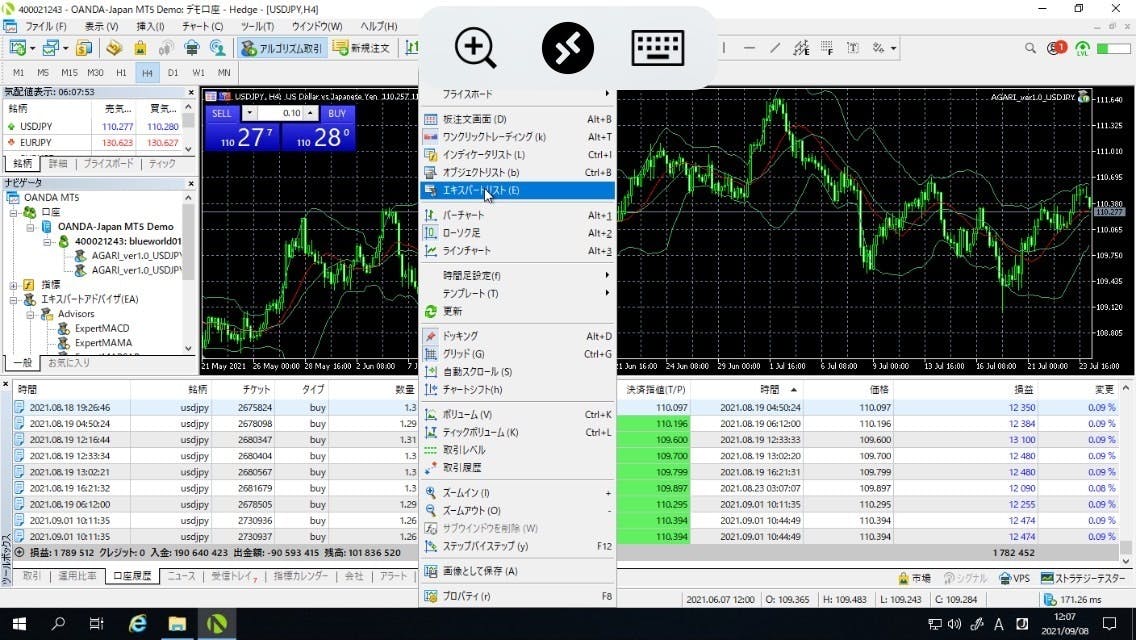Viewport: 1136px width, 640px height.
Task: Click the VPS icon in status bar
Action: point(1014,578)
